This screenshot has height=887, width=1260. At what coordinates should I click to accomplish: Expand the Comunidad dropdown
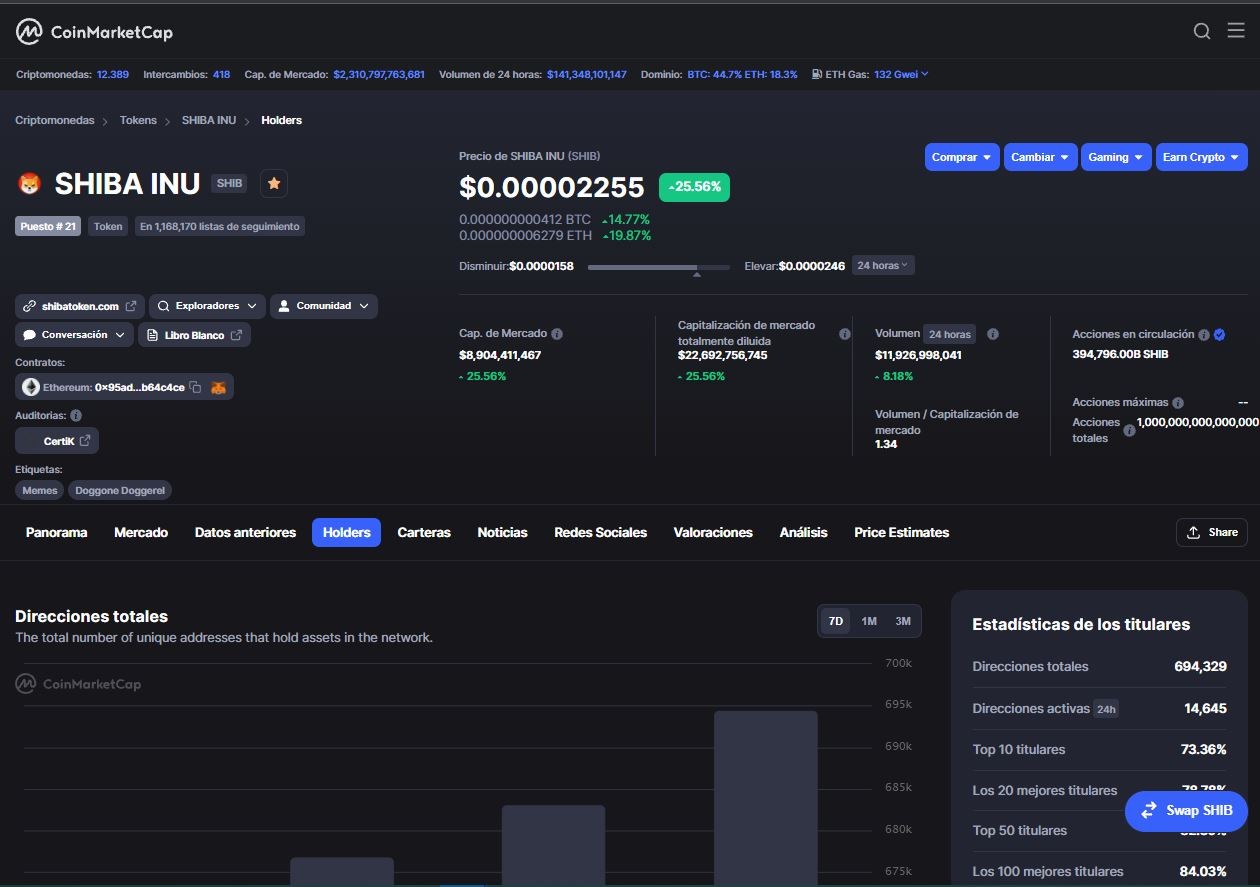click(324, 306)
